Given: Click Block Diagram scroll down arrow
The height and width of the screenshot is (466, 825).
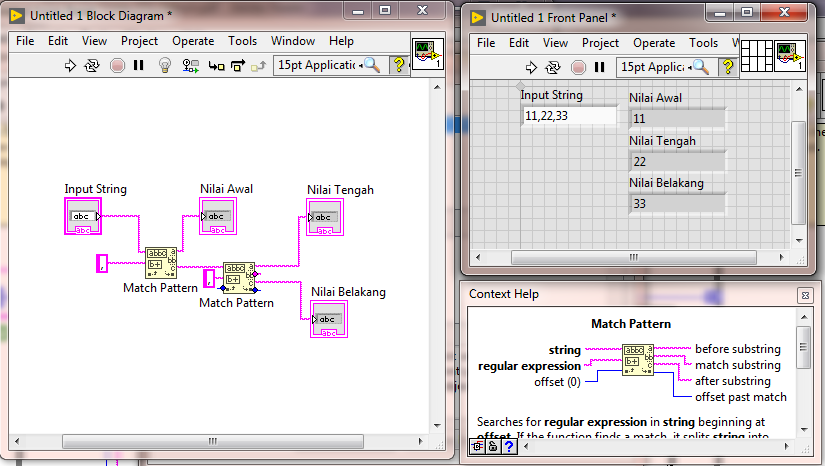Looking at the screenshot, I should click(437, 426).
